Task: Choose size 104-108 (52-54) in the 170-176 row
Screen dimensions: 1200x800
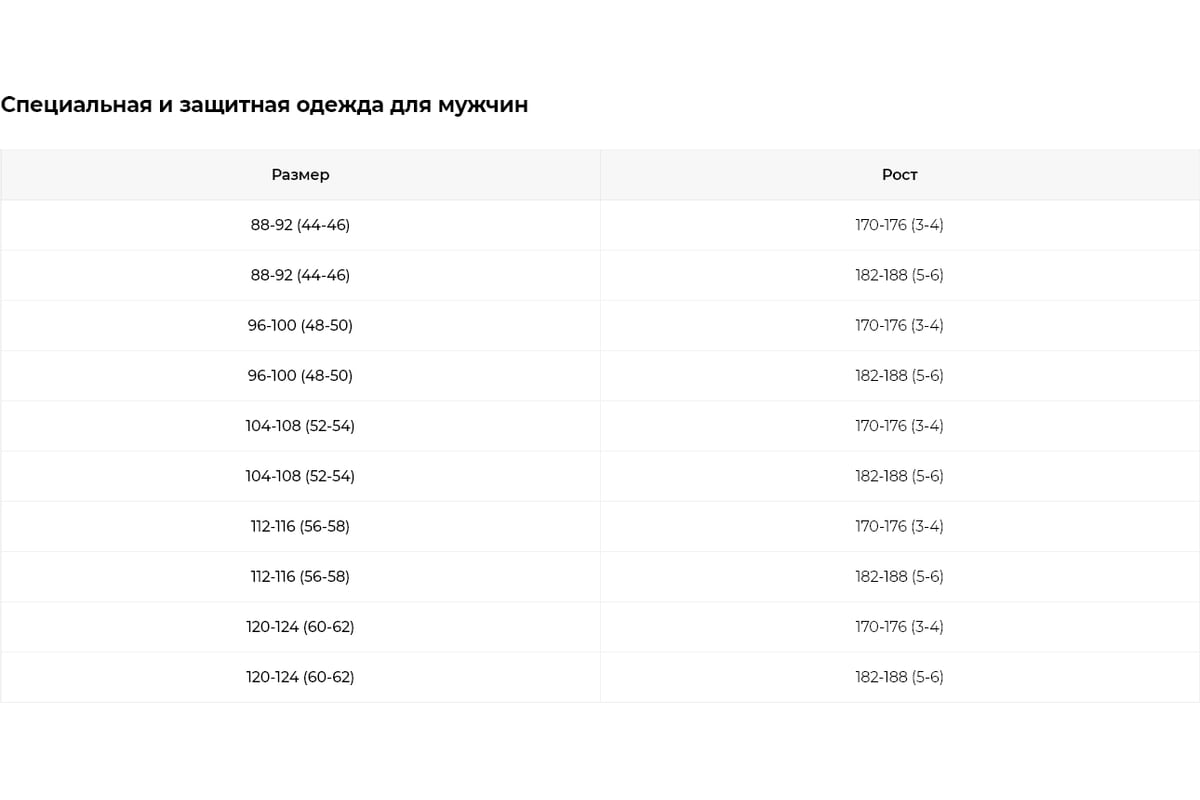Action: 300,426
